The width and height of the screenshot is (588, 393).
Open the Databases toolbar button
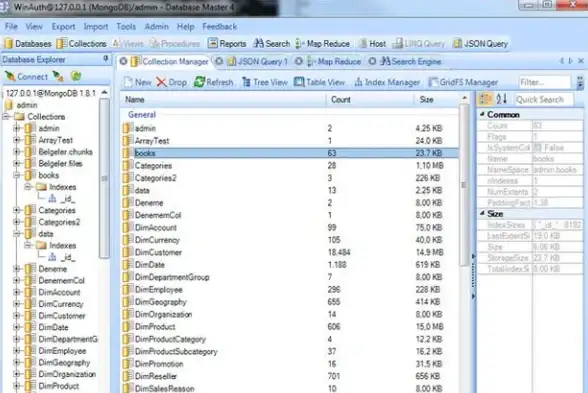[28, 44]
